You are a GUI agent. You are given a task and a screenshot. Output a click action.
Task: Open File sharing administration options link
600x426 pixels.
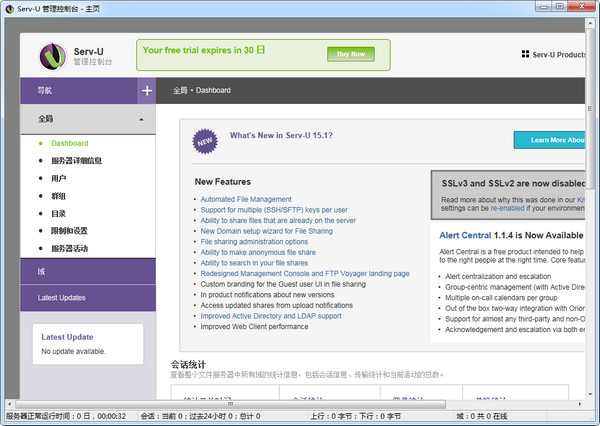[254, 242]
